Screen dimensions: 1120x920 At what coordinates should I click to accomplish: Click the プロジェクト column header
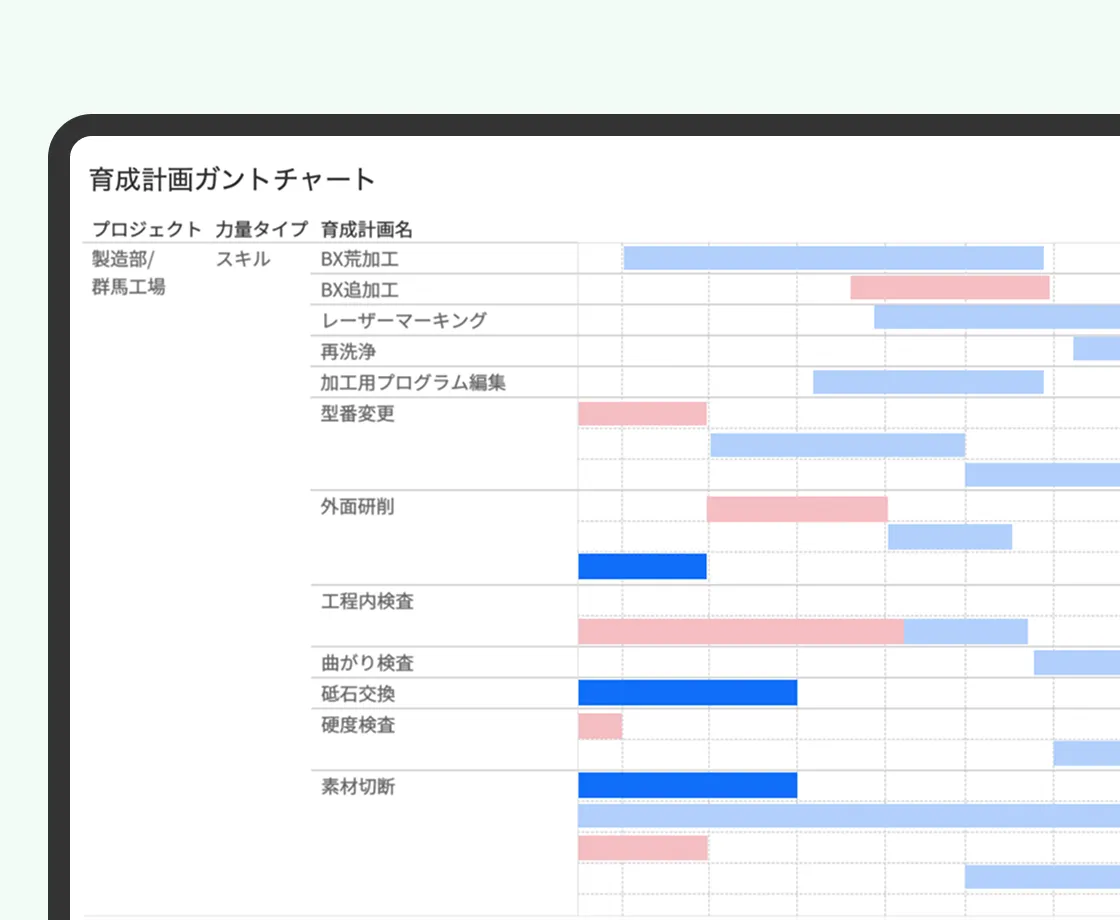tap(146, 229)
